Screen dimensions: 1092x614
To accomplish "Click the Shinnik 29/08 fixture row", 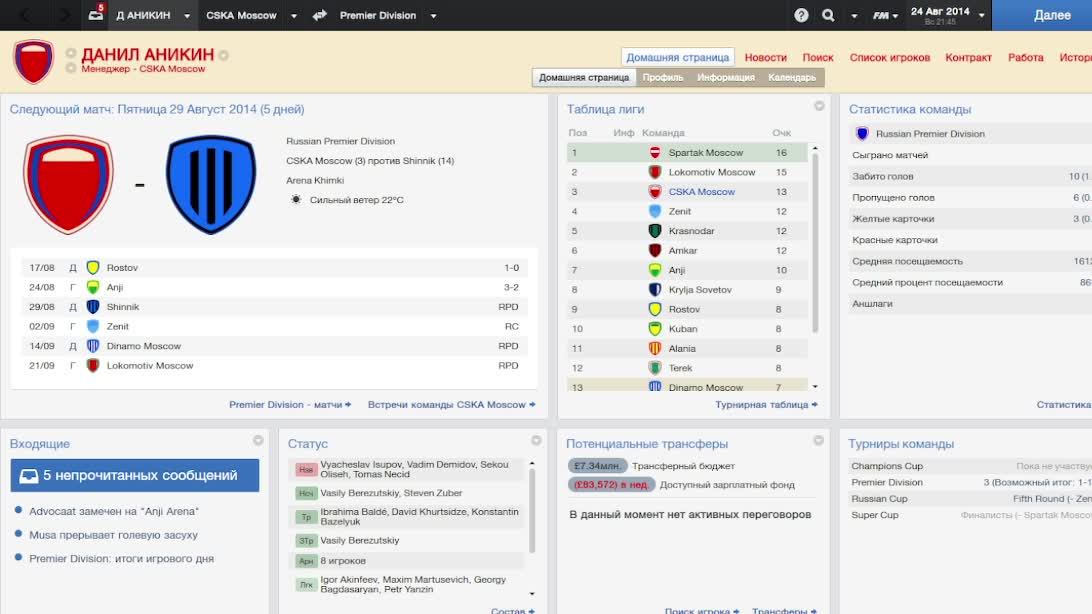I will tap(274, 306).
